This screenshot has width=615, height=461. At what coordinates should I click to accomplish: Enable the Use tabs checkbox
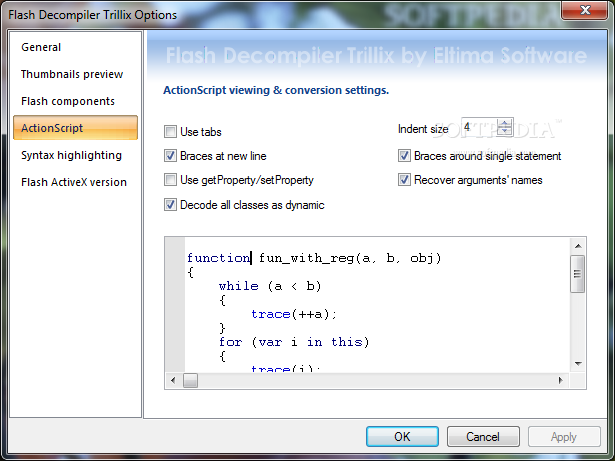tap(170, 131)
